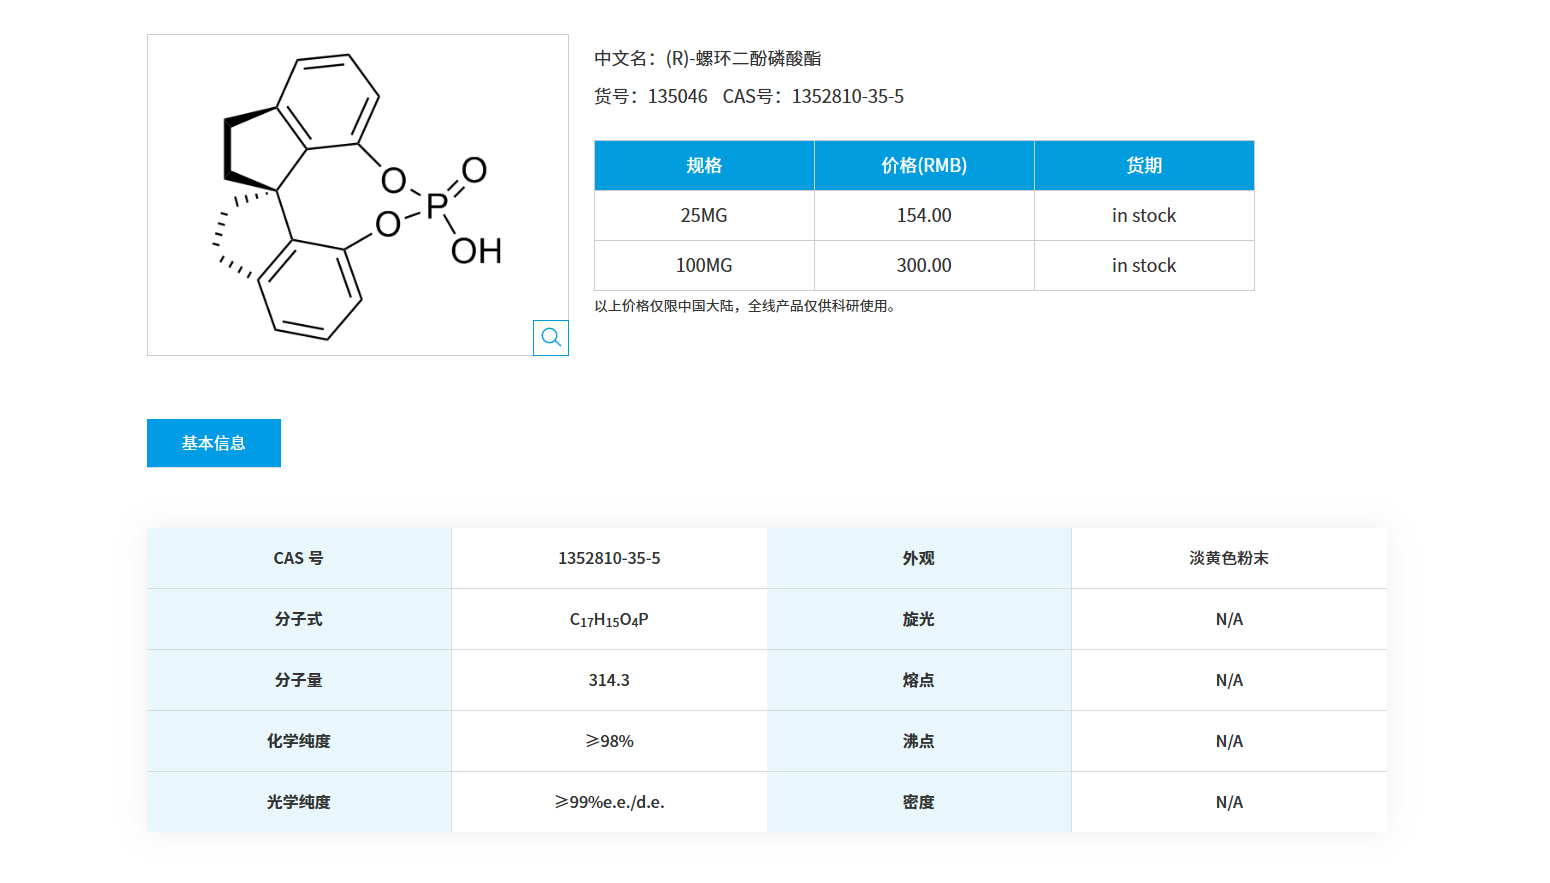This screenshot has height=883, width=1550.
Task: Click the in stock status for 100MG
Action: tap(1143, 265)
